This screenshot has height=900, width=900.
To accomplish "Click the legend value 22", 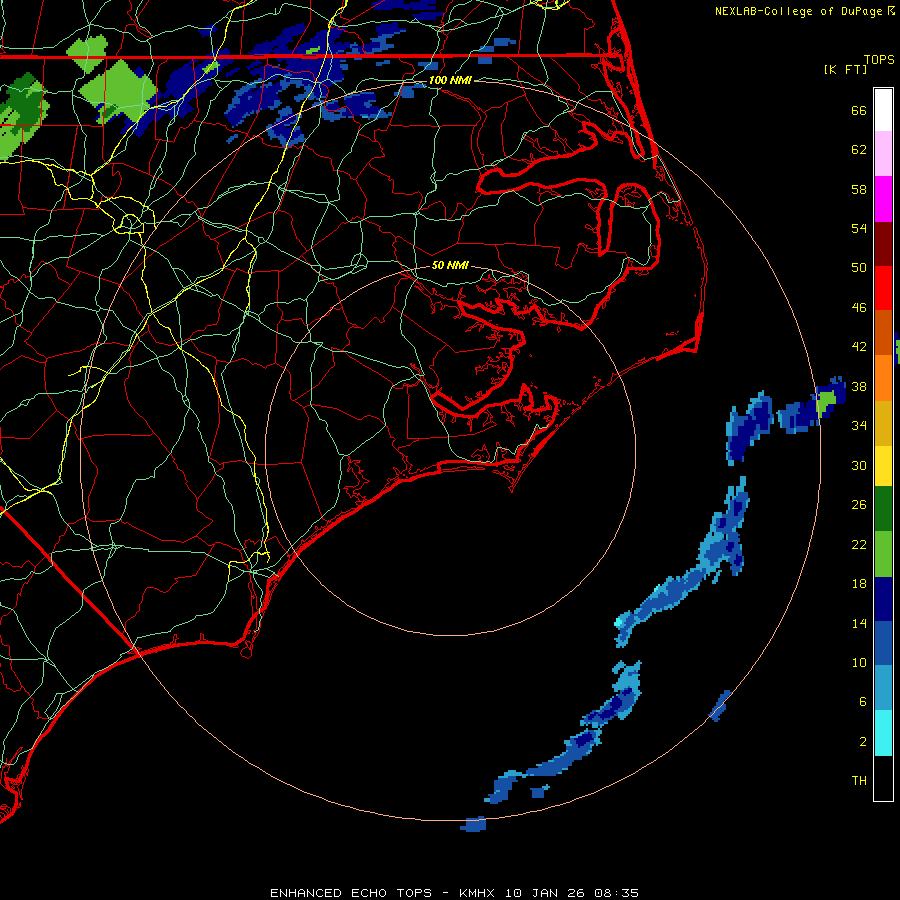I will [859, 544].
